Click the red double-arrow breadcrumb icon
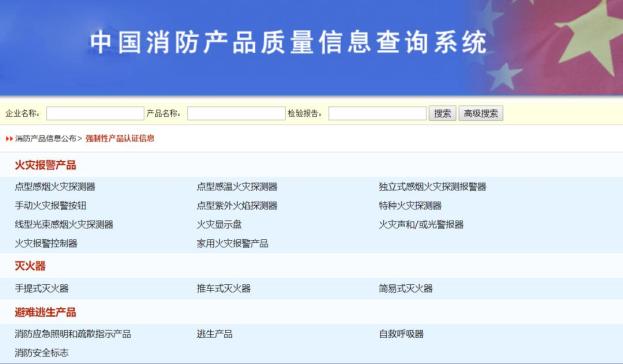 pyautogui.click(x=9, y=139)
